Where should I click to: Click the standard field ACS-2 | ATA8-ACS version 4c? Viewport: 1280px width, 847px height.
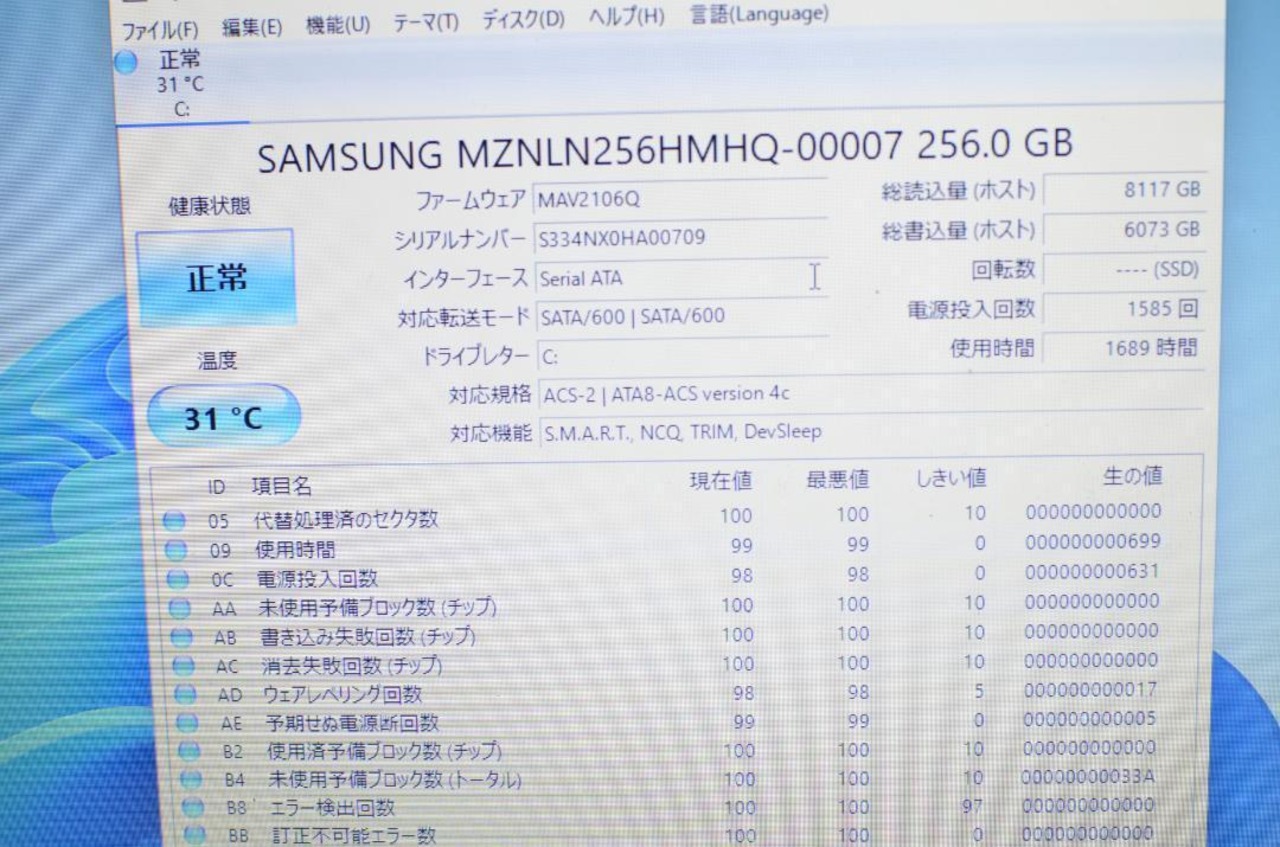(x=870, y=393)
